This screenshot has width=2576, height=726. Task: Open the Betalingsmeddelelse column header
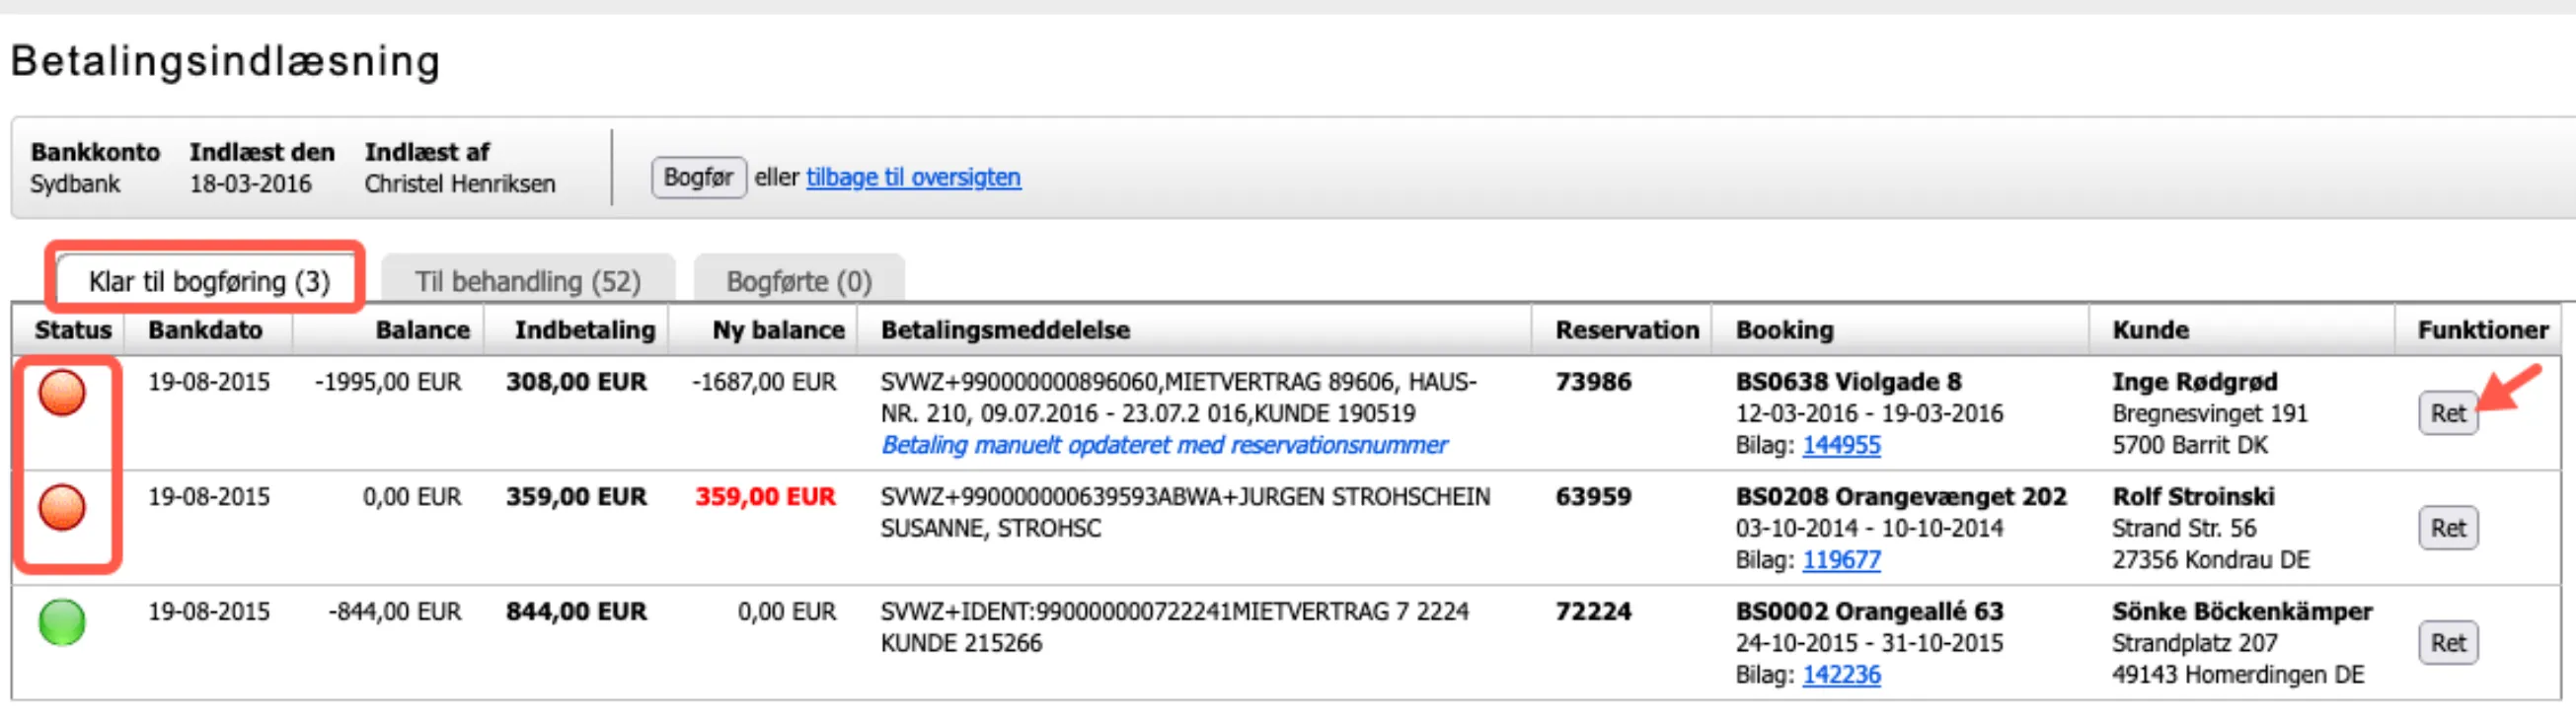click(x=1005, y=330)
